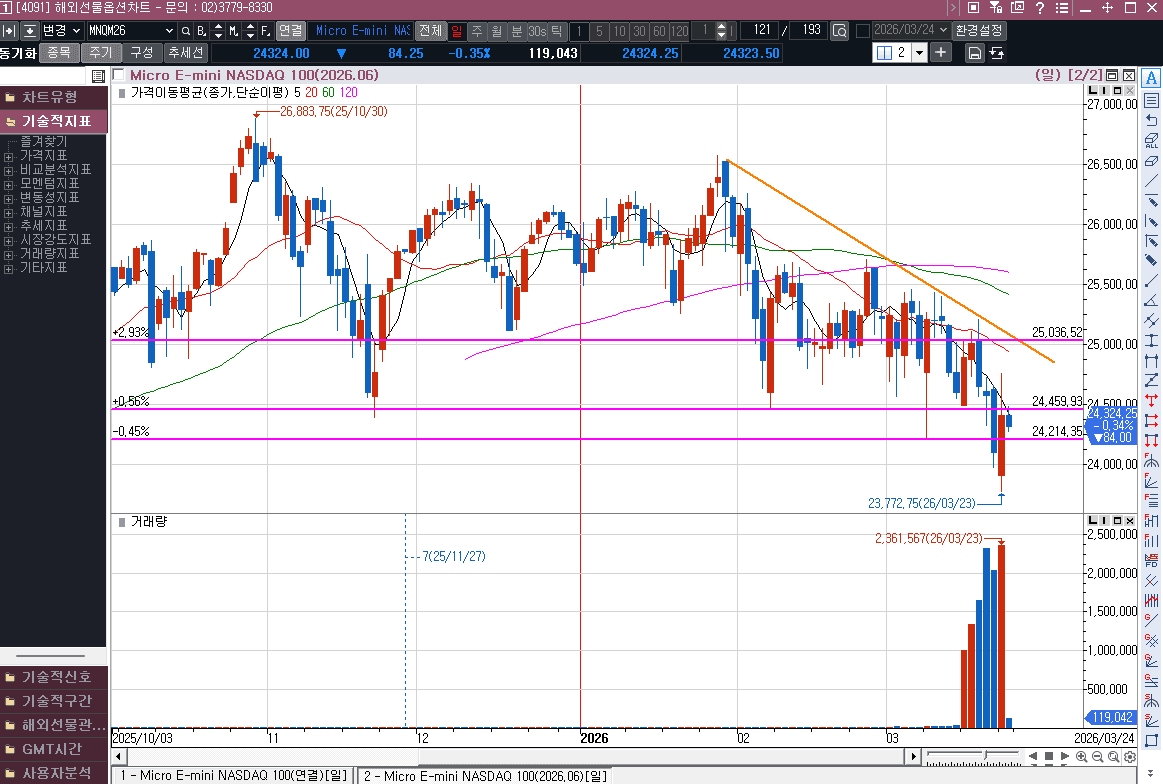Image resolution: width=1163 pixels, height=784 pixels.
Task: Click the undo arrow in drawing toolbar
Action: click(1151, 120)
